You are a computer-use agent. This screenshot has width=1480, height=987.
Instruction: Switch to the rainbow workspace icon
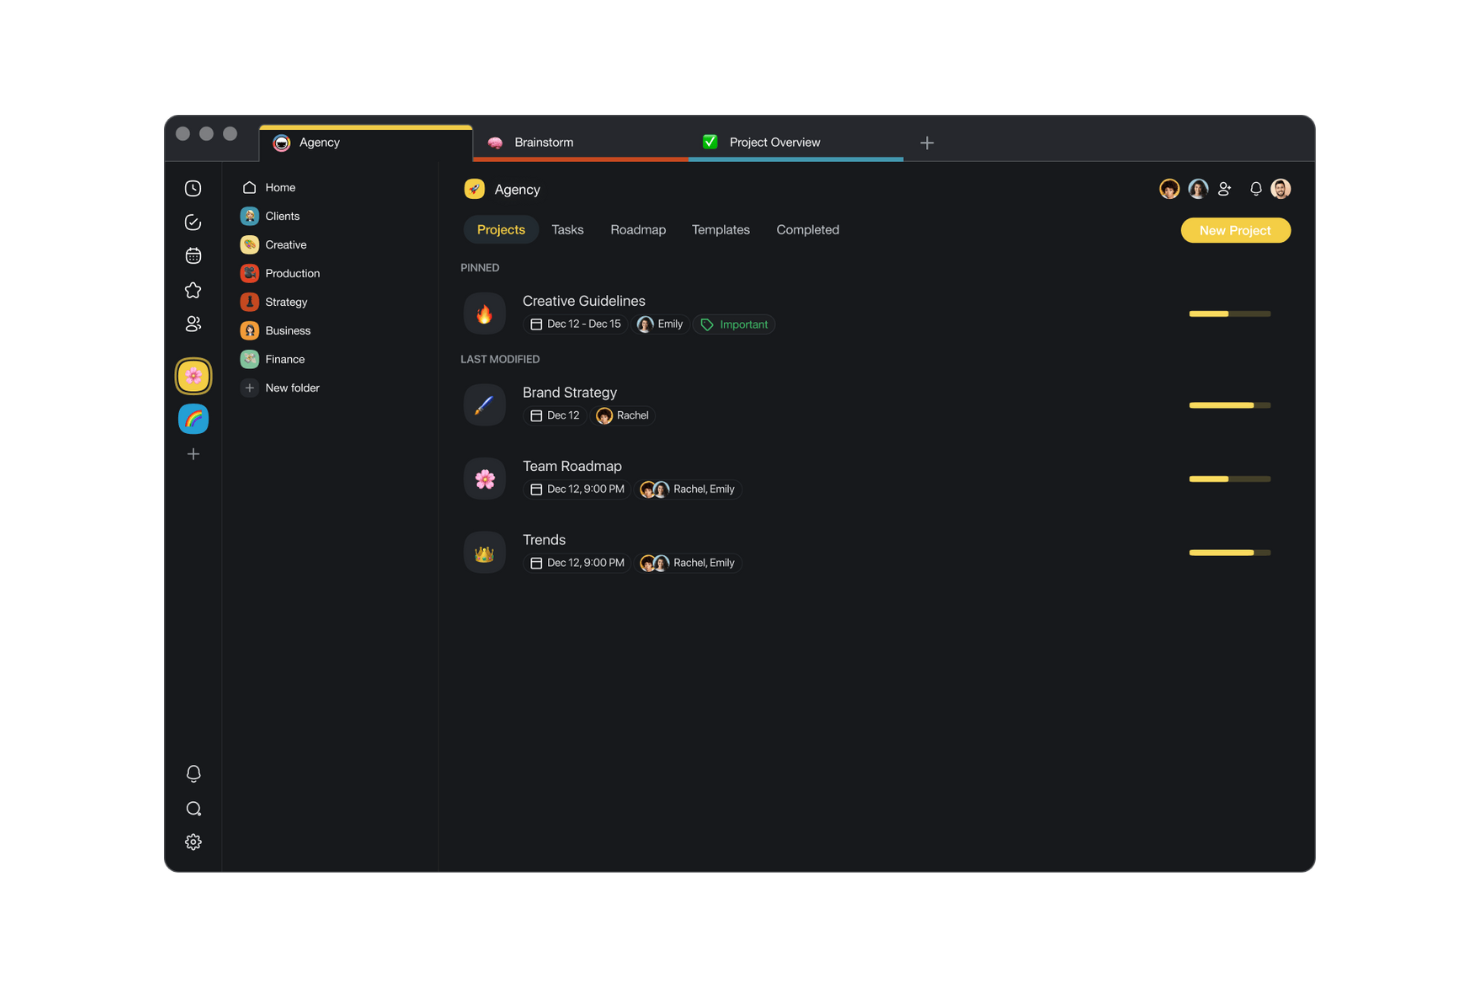(x=193, y=419)
